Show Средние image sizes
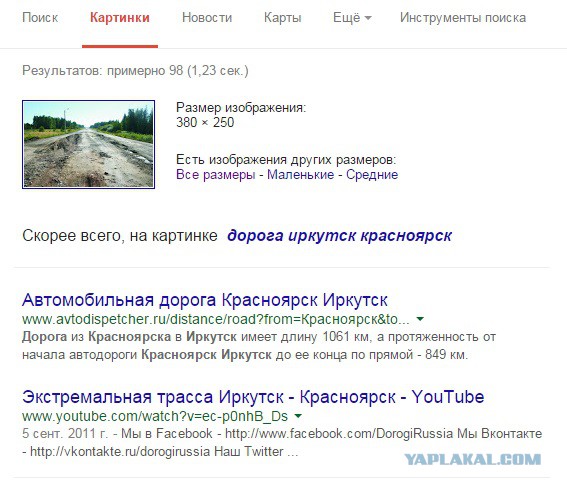The width and height of the screenshot is (567, 489). 372,175
